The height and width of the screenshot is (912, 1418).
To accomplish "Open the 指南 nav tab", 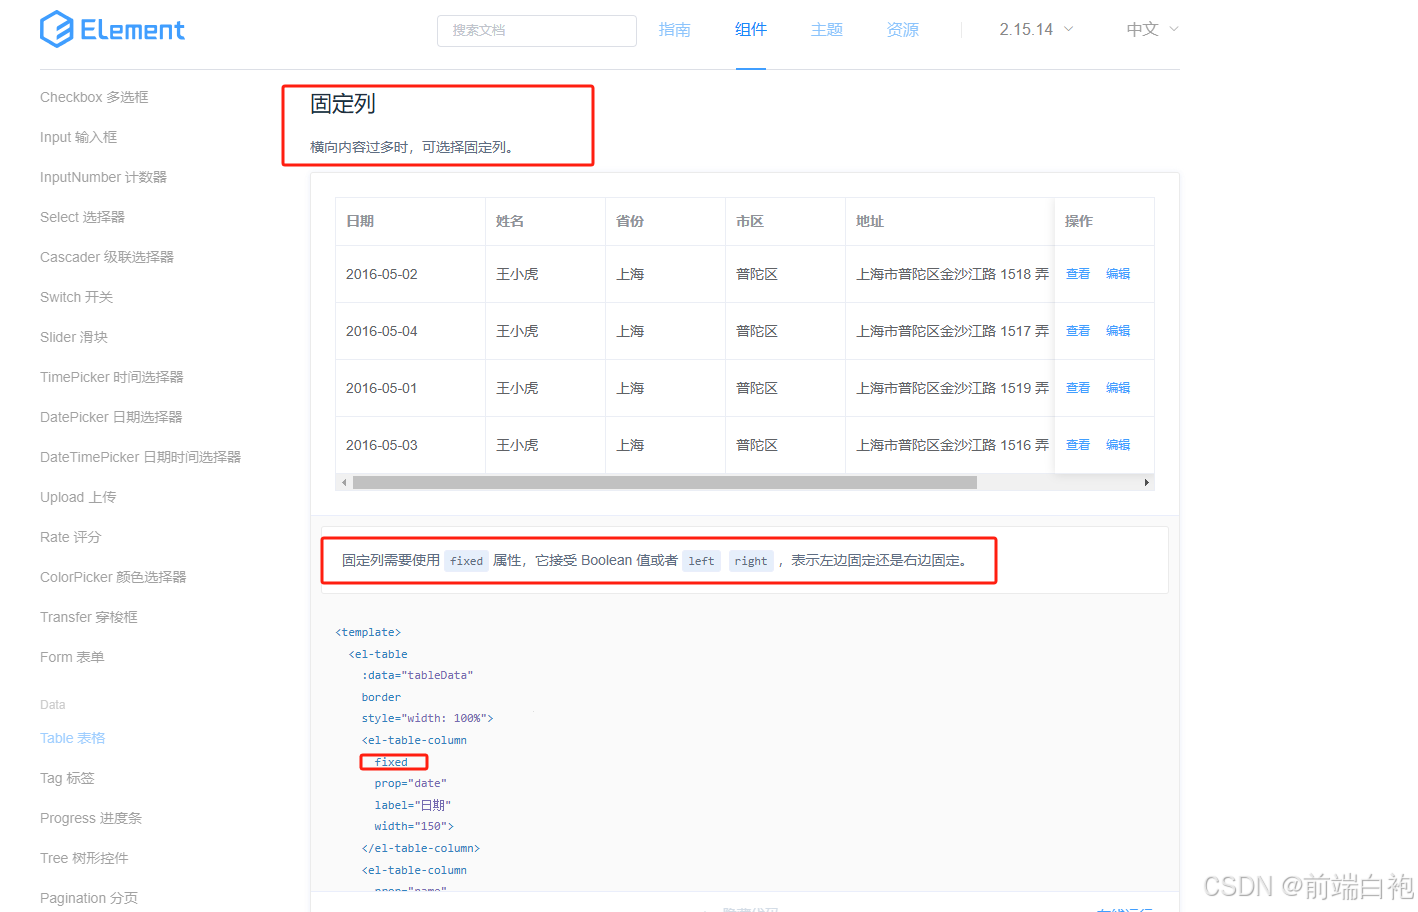I will pyautogui.click(x=675, y=30).
